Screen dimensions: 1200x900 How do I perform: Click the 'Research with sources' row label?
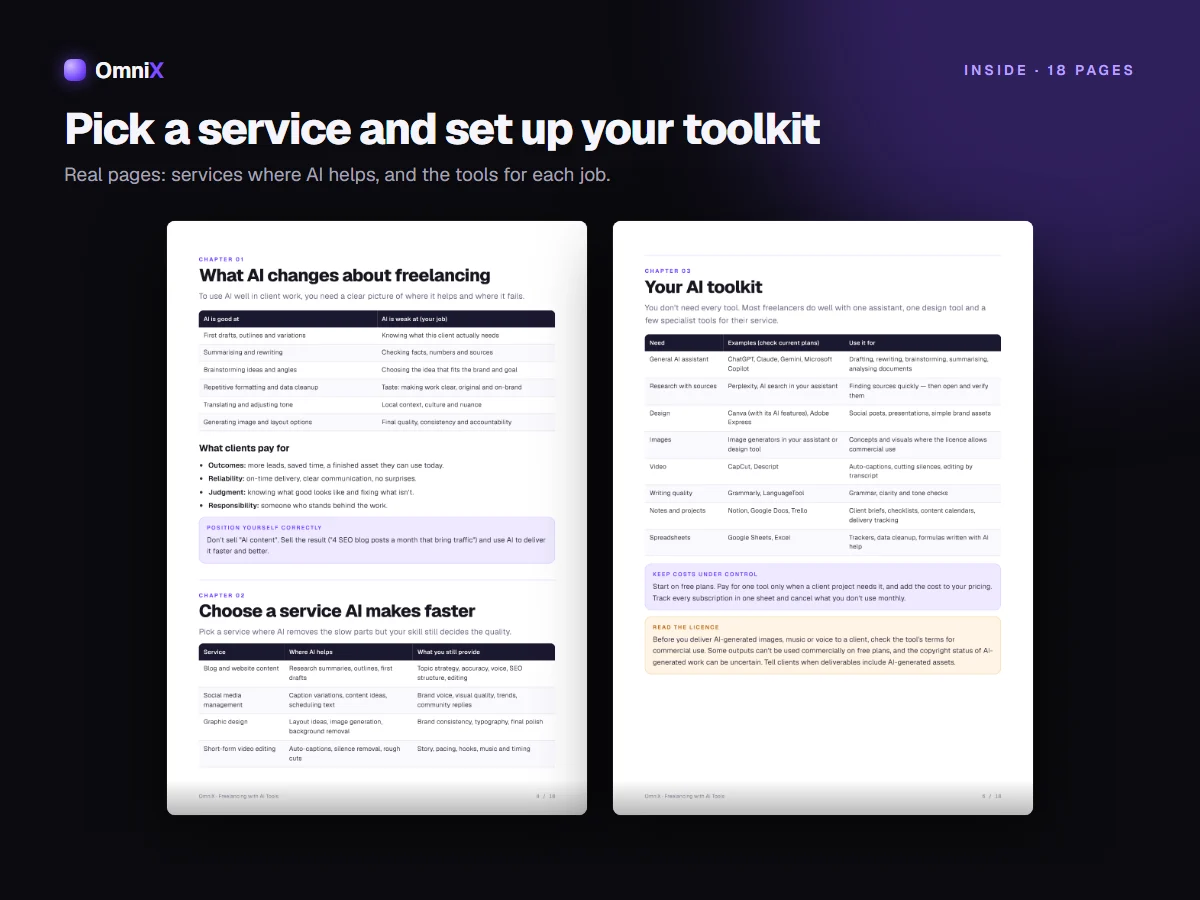click(x=683, y=386)
